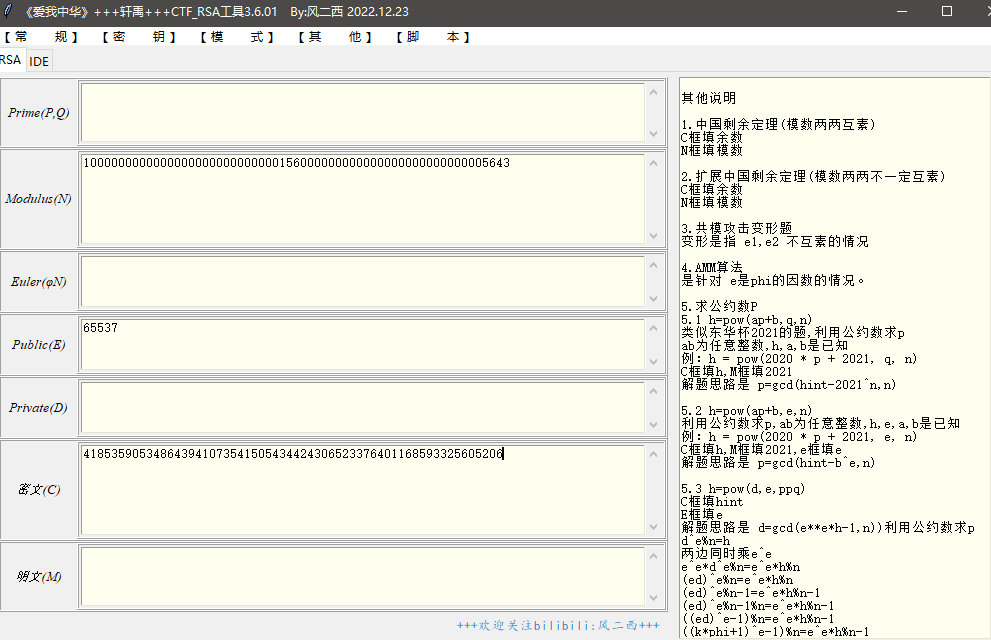991x640 pixels.
Task: Click Modulus(N) field scroll-down arrow
Action: 654,236
